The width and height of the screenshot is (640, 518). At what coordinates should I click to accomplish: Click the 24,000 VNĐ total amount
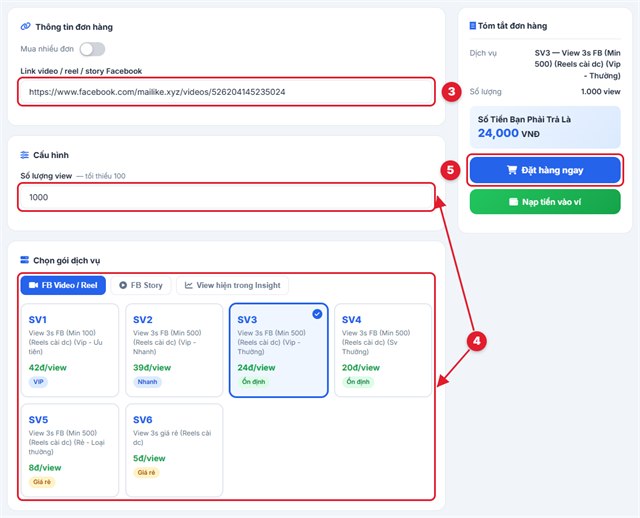coord(509,133)
